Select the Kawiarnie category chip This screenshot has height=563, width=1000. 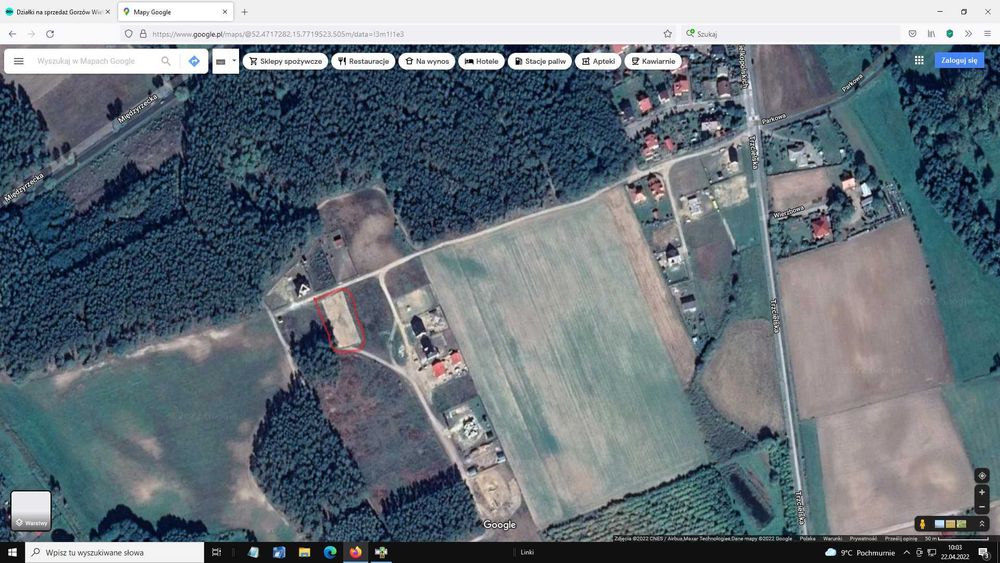click(652, 61)
